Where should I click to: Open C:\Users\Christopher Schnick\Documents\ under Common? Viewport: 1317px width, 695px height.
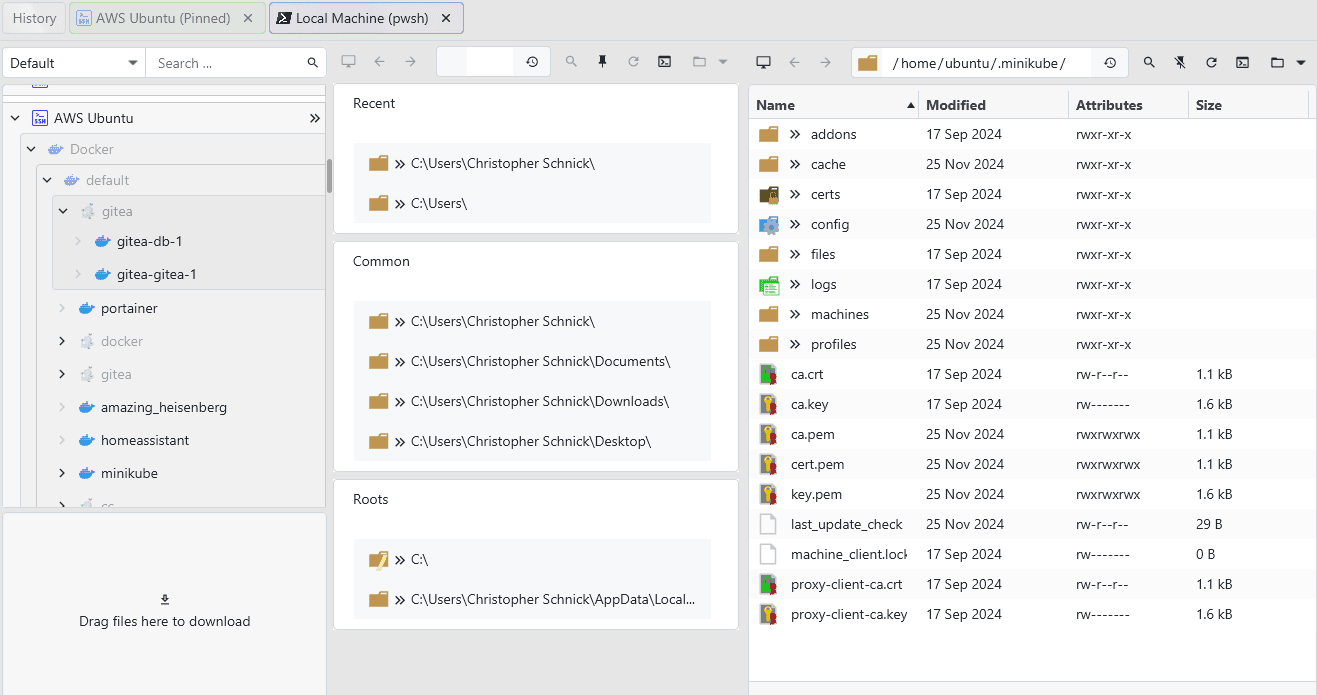pyautogui.click(x=540, y=361)
